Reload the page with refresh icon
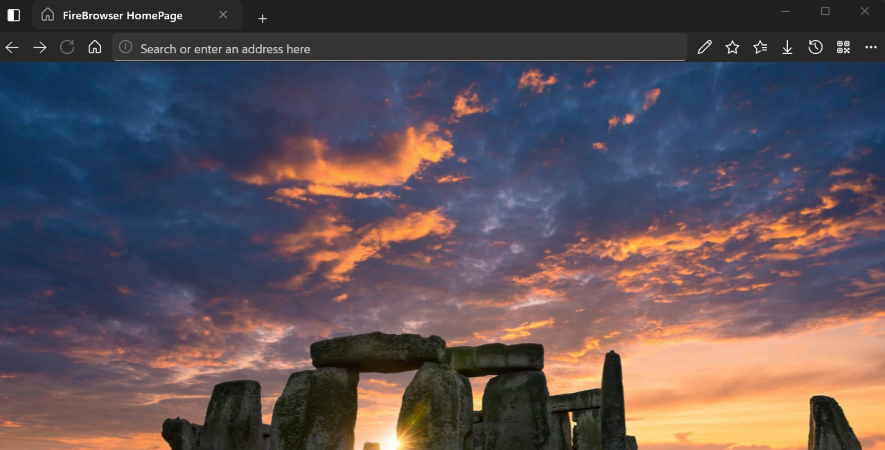The width and height of the screenshot is (885, 450). click(x=67, y=47)
